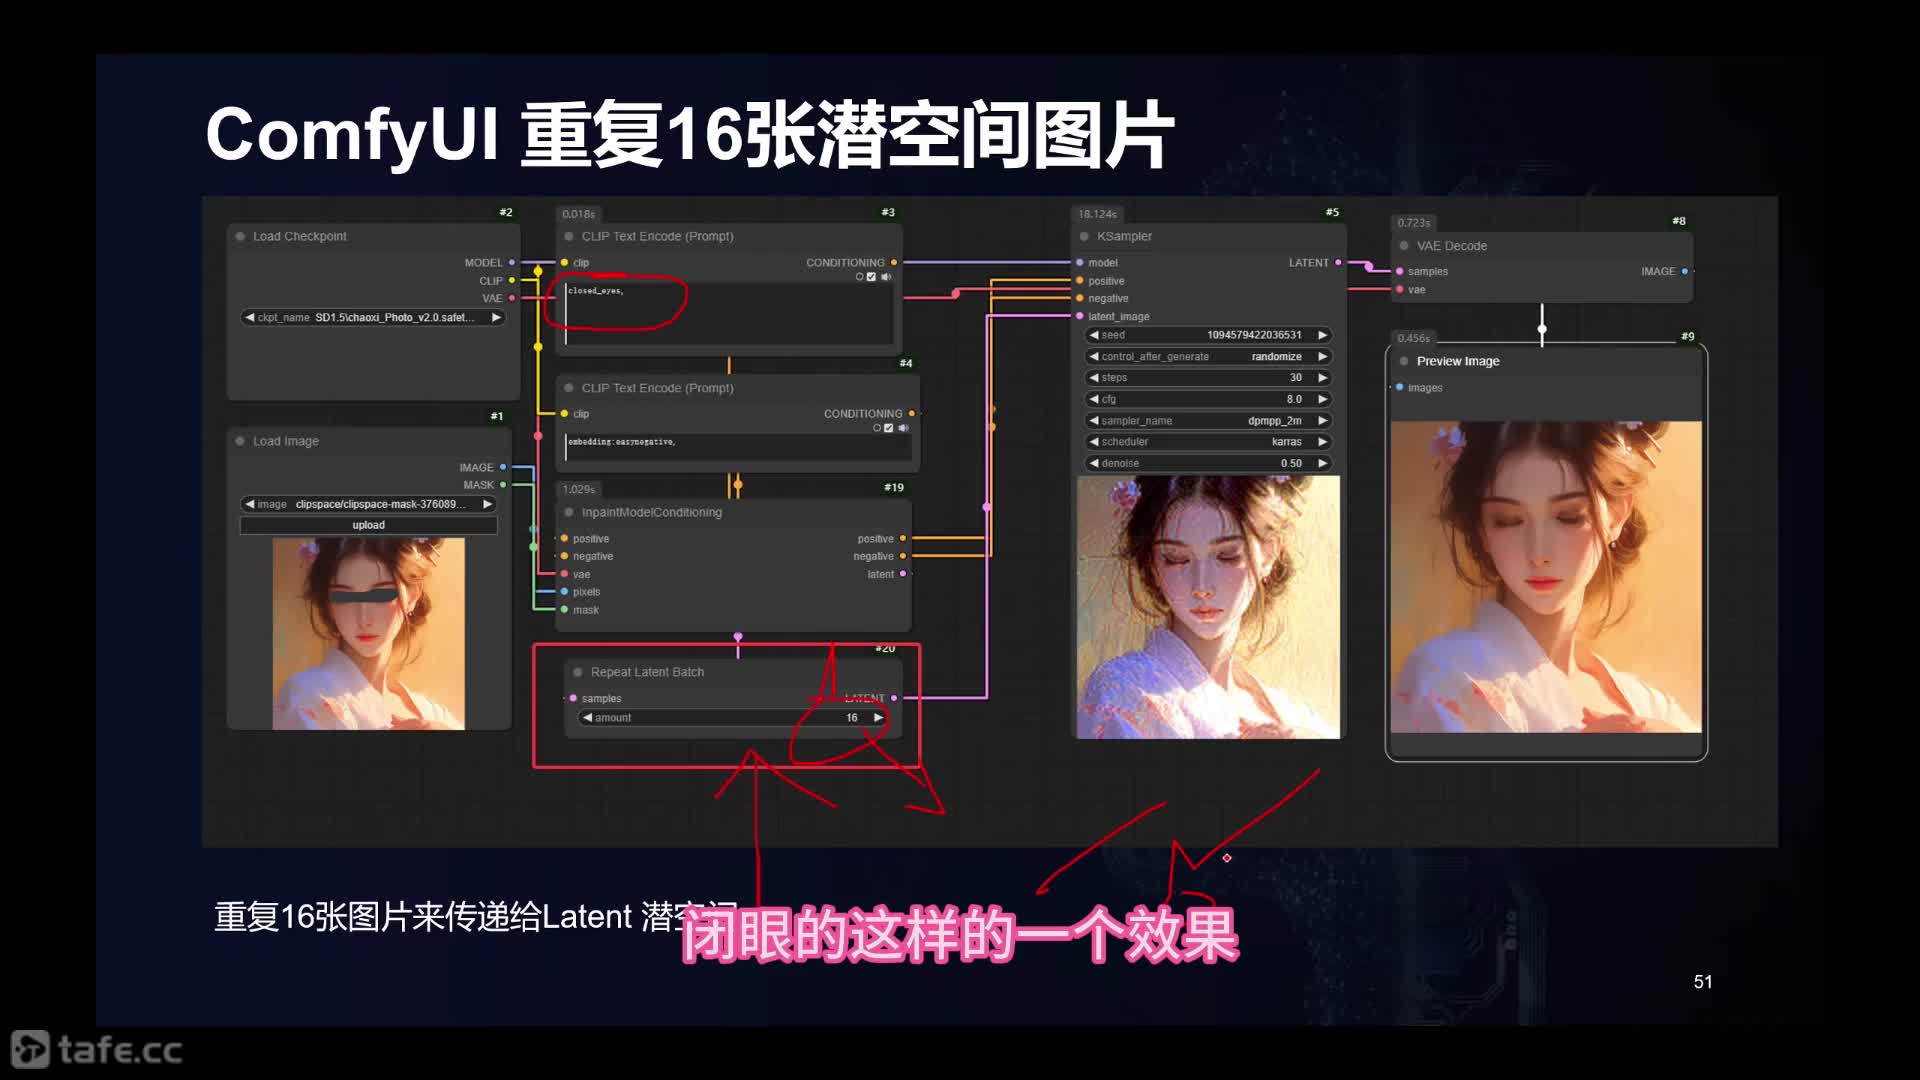
Task: Collapse the Load Checkpoint node via its title dot
Action: point(240,237)
